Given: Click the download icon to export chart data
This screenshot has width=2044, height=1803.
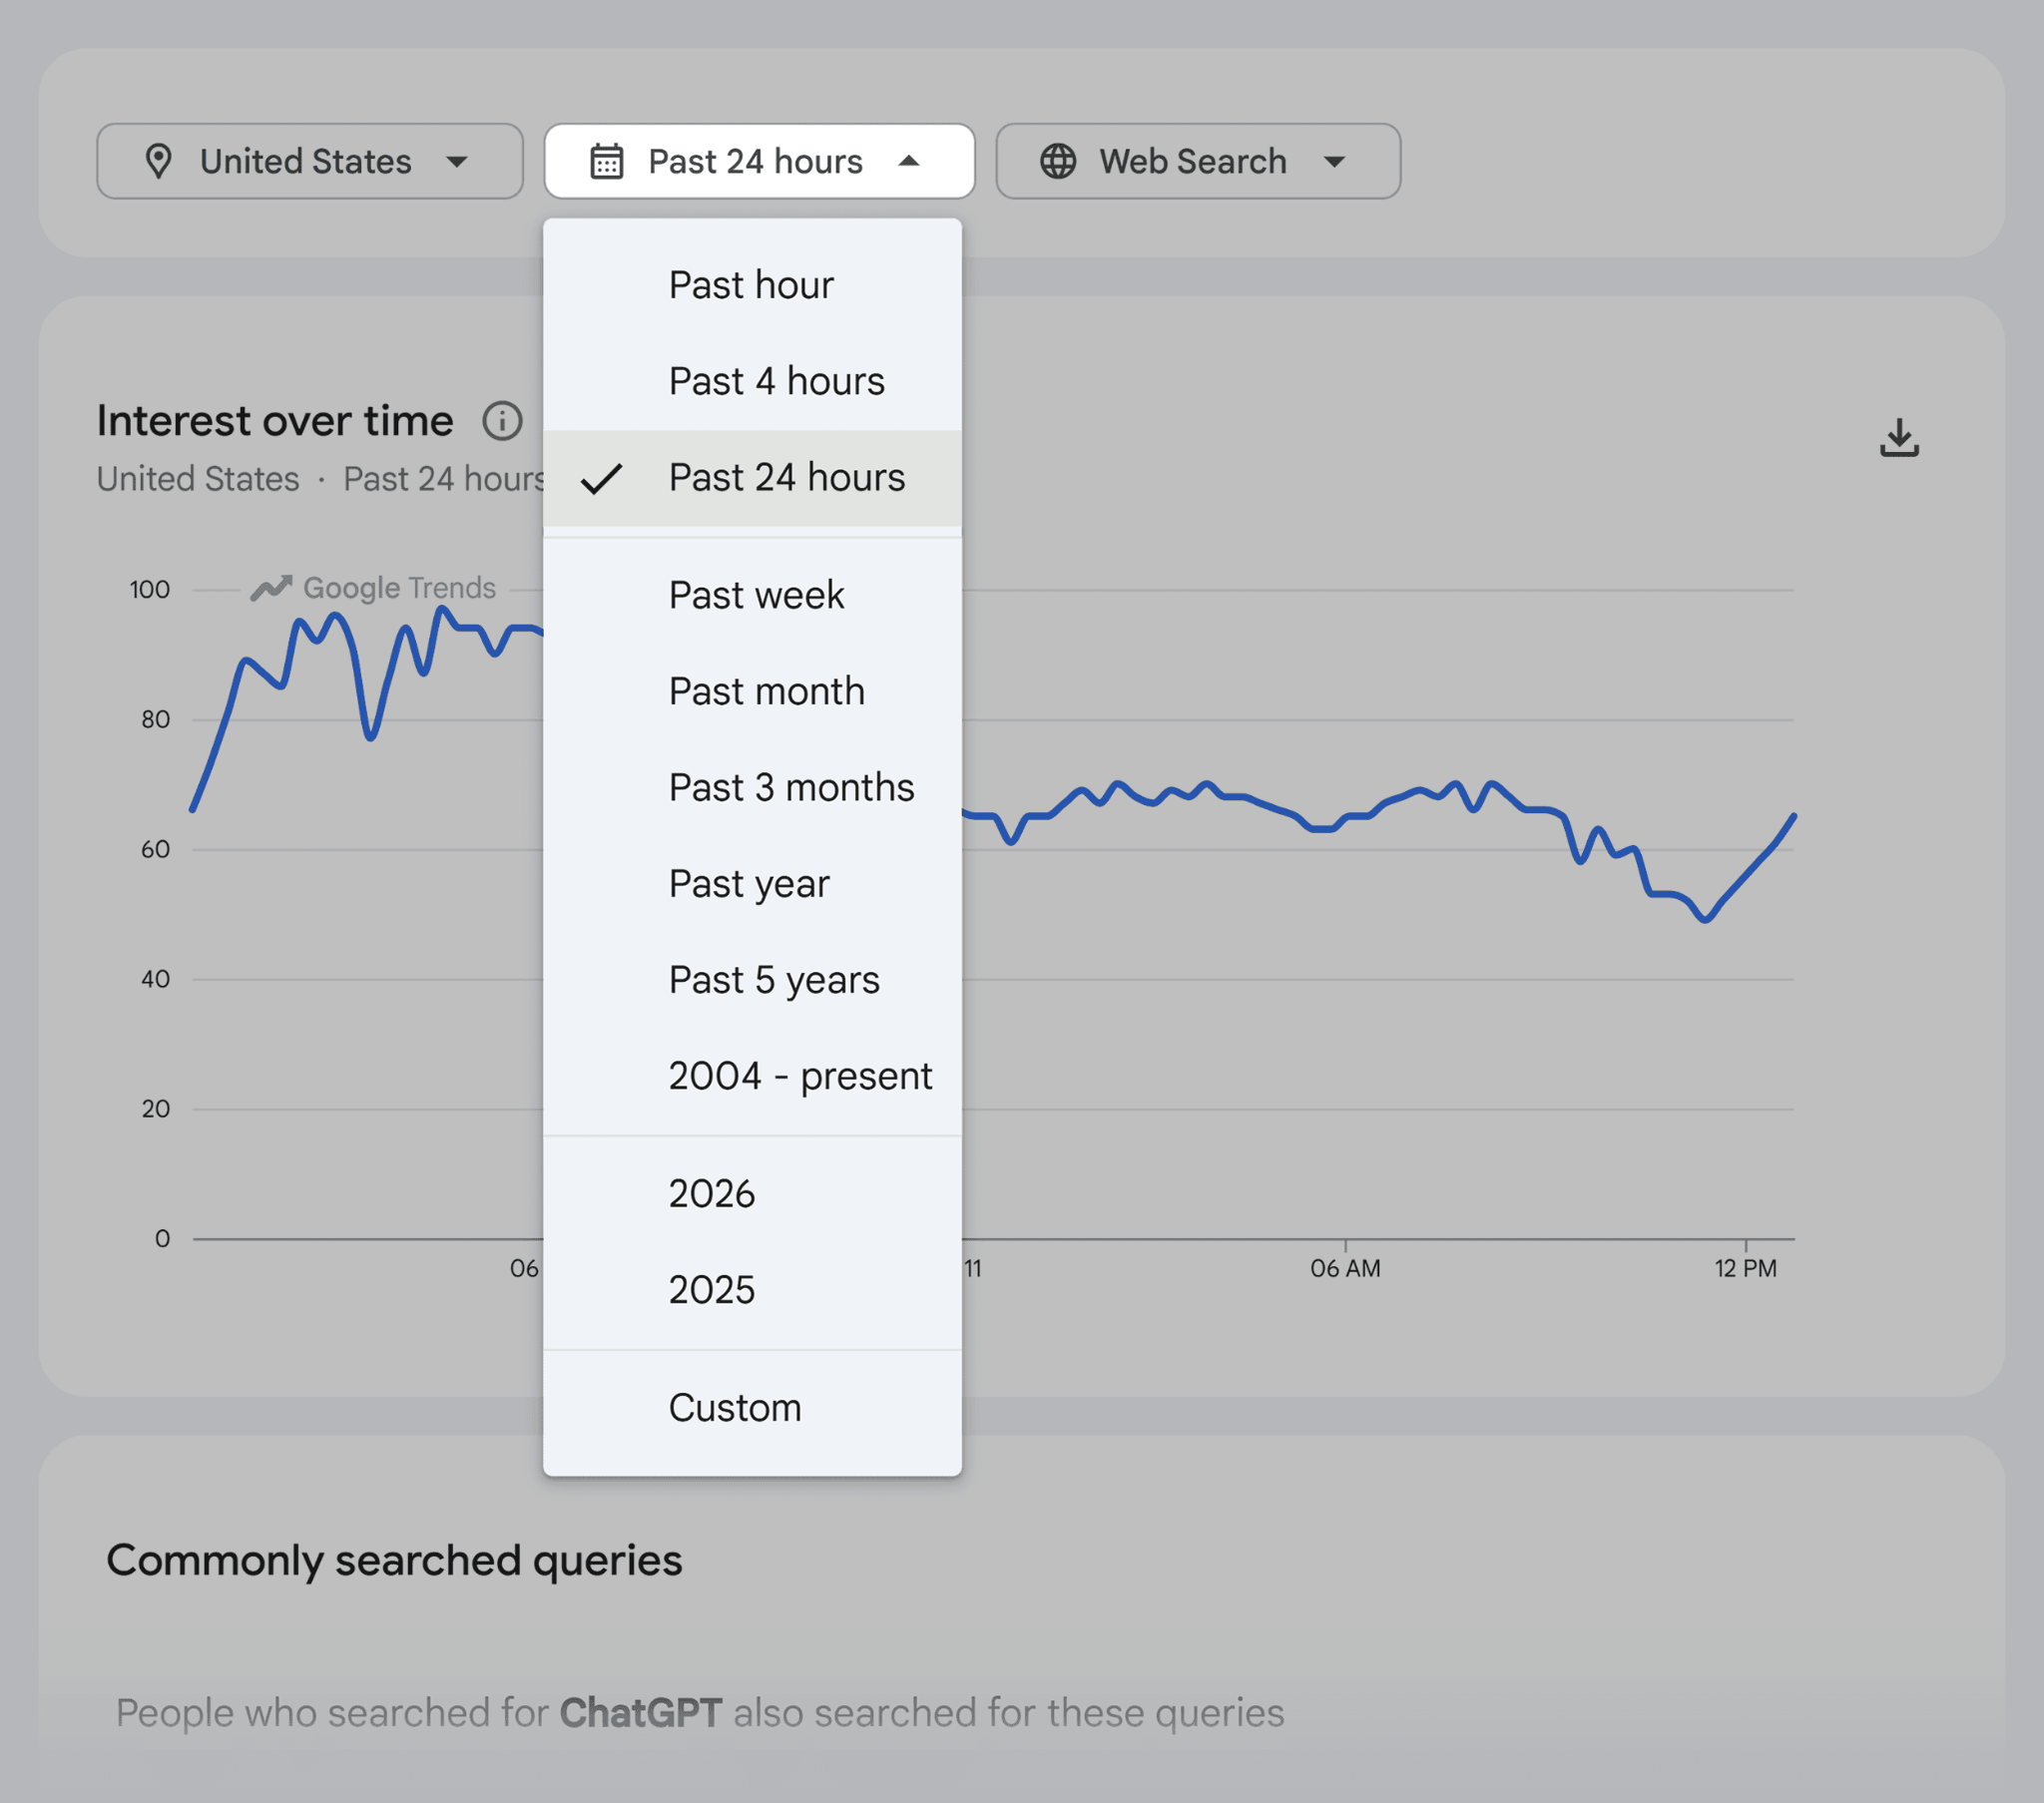Looking at the screenshot, I should click(x=1898, y=437).
